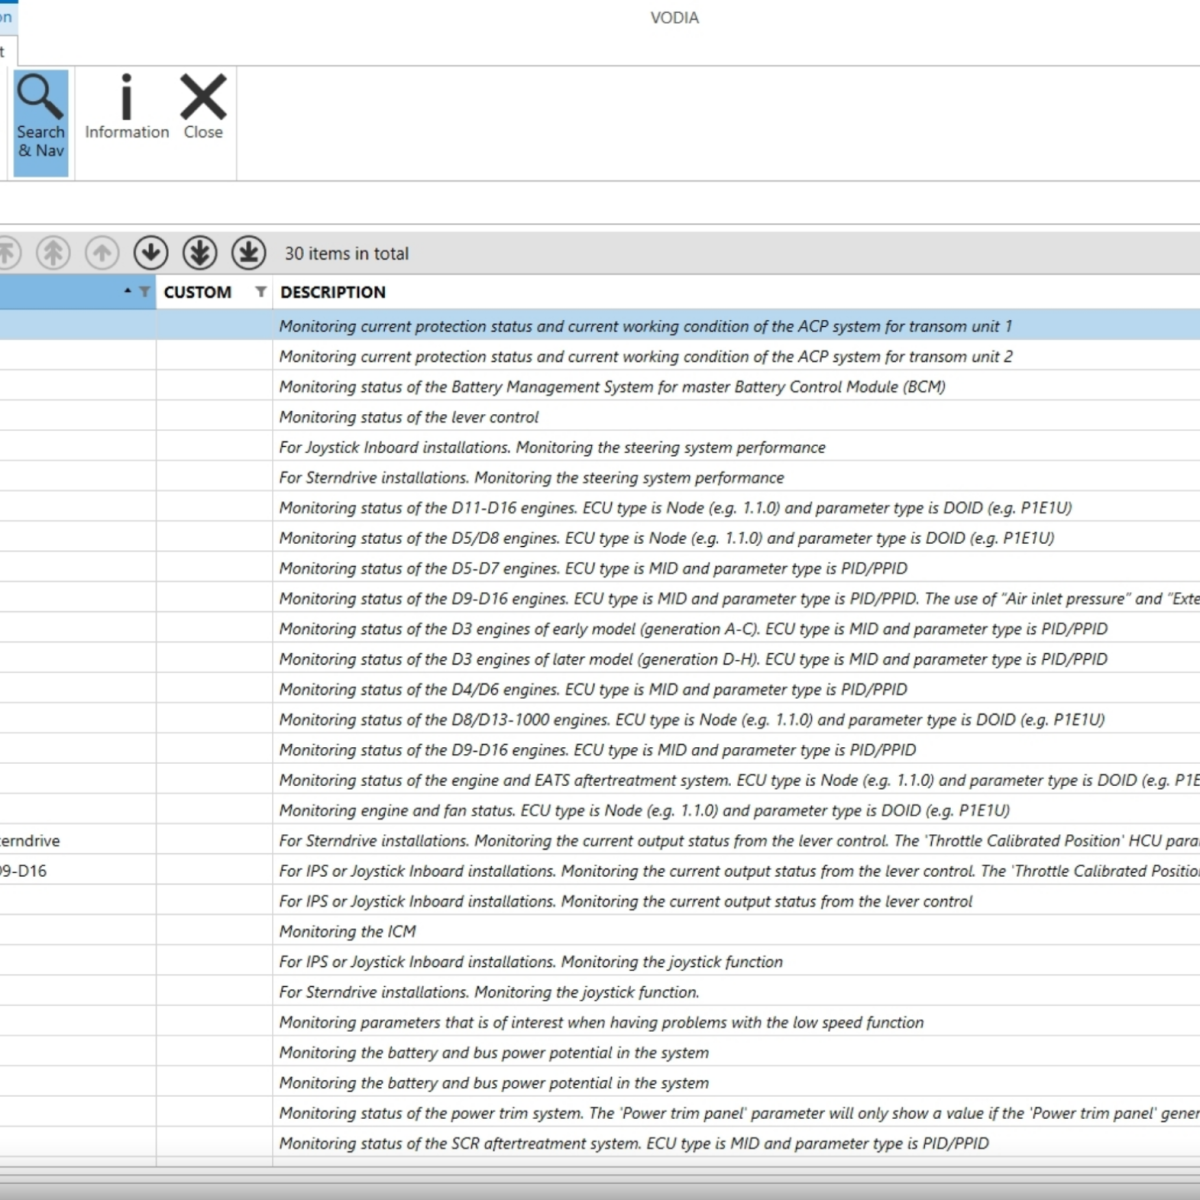Move selection down one item
The width and height of the screenshot is (1200, 1200).
pyautogui.click(x=151, y=253)
